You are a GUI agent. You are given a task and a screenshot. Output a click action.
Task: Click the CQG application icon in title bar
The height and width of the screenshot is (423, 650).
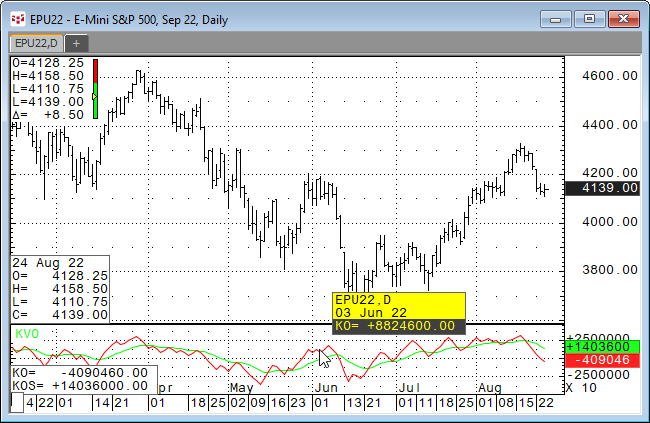pos(17,18)
